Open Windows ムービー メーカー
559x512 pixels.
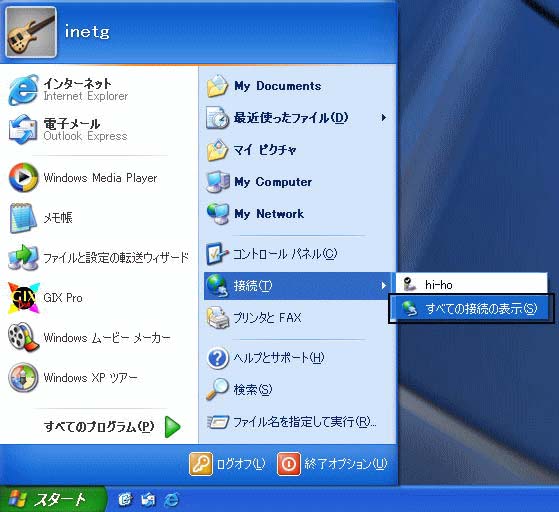click(x=98, y=337)
